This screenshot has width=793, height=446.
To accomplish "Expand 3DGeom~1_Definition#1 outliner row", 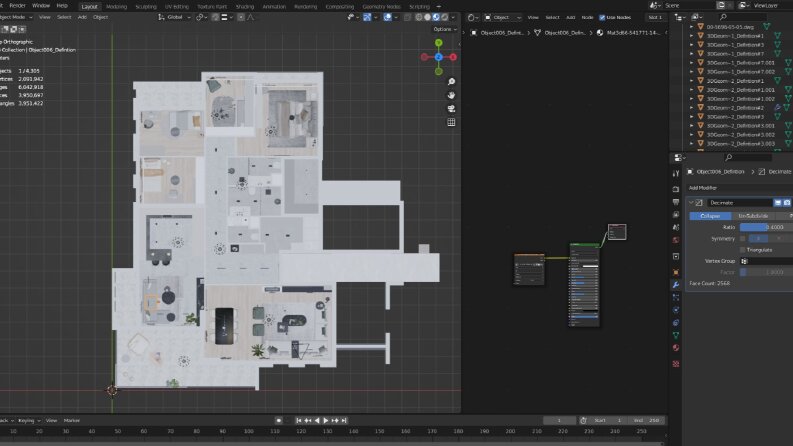I will point(691,36).
